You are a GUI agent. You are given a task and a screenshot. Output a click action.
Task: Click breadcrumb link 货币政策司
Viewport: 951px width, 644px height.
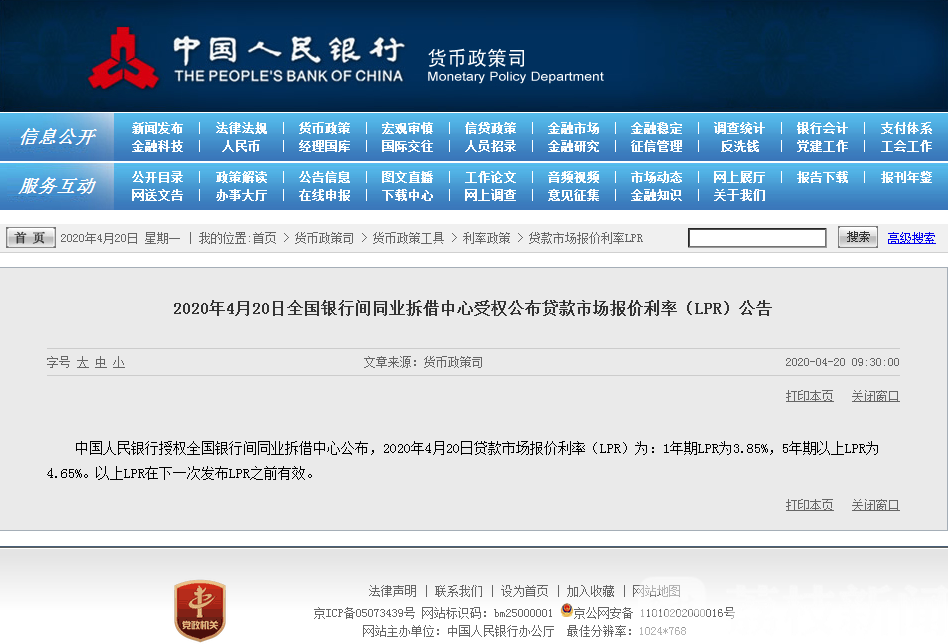pyautogui.click(x=324, y=238)
